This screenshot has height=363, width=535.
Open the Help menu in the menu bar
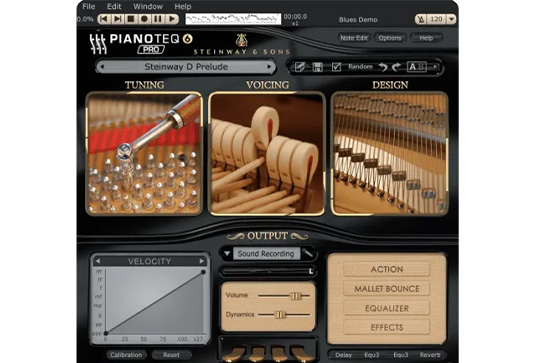pyautogui.click(x=183, y=6)
